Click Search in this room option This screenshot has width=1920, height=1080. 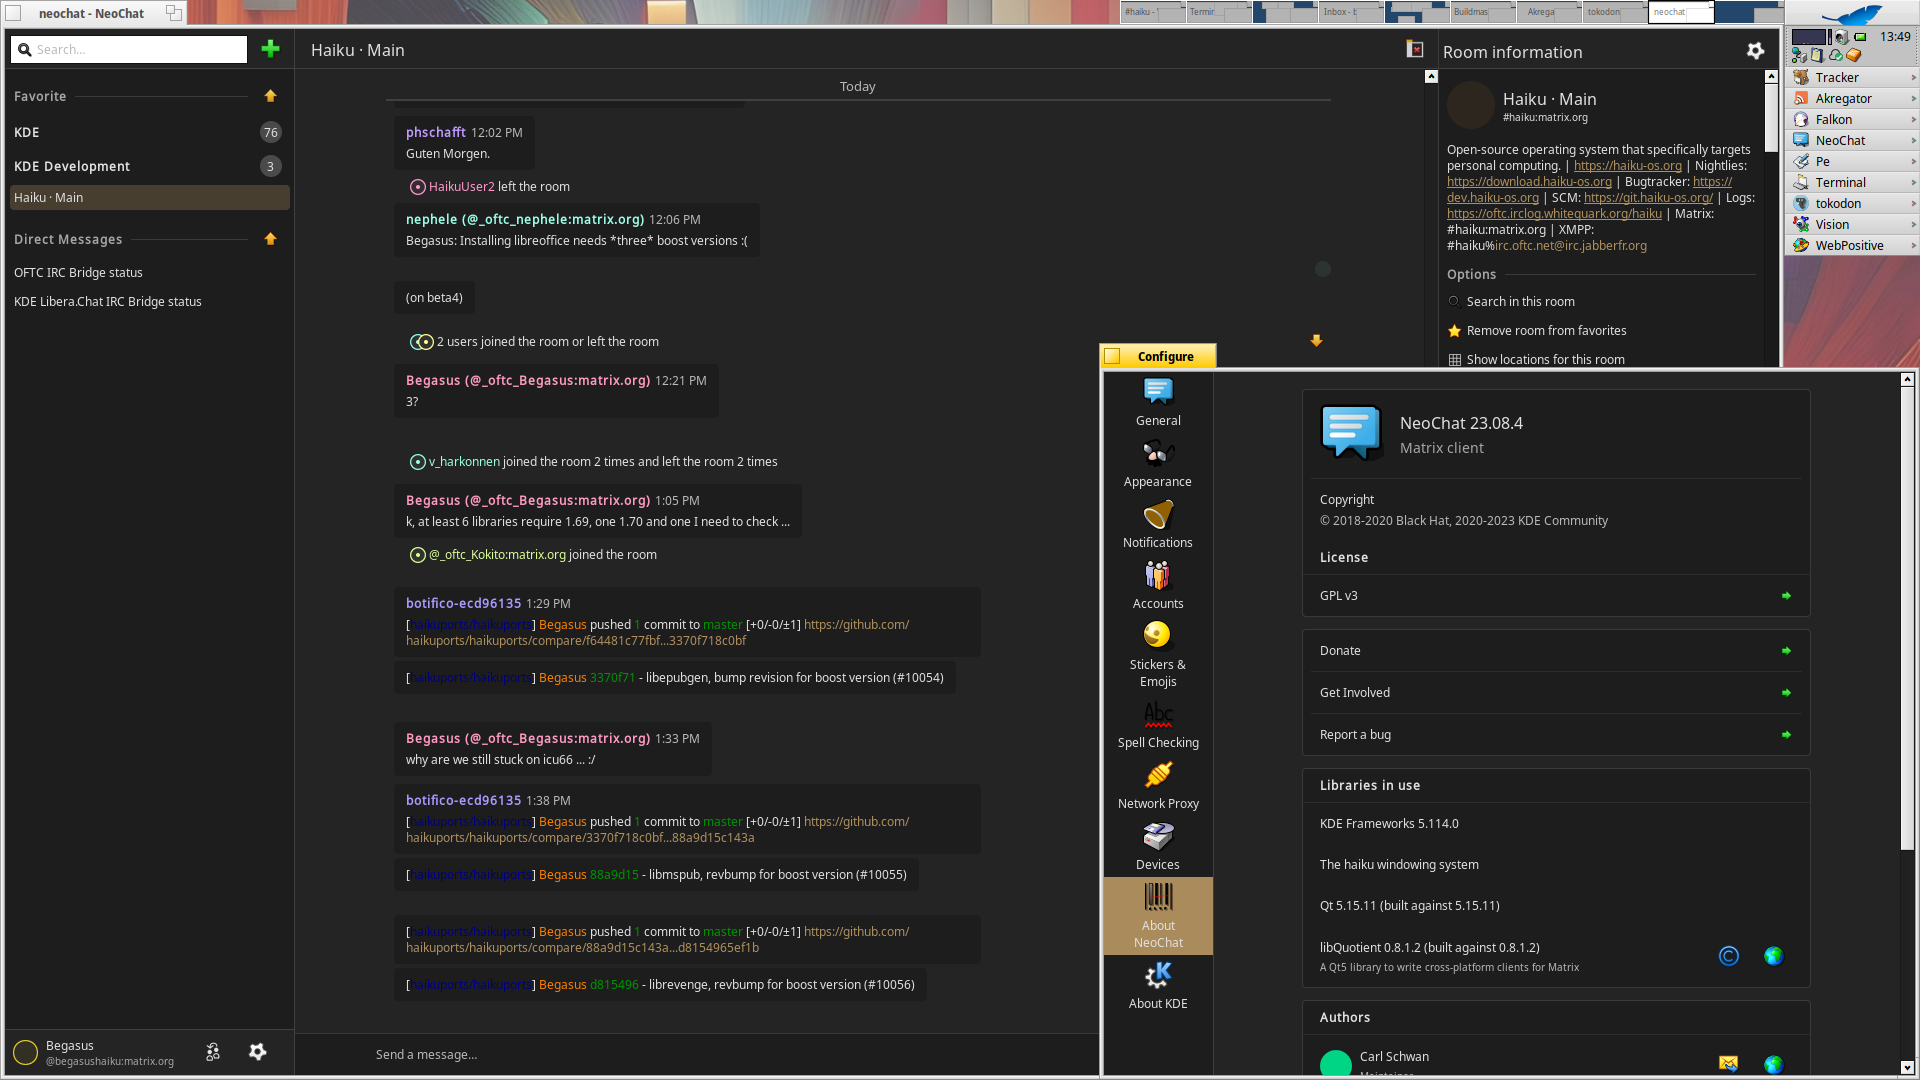(1600, 302)
